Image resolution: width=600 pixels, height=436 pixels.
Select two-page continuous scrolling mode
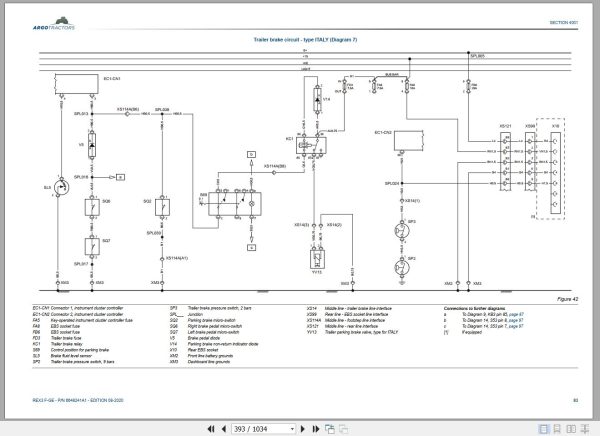(585, 429)
